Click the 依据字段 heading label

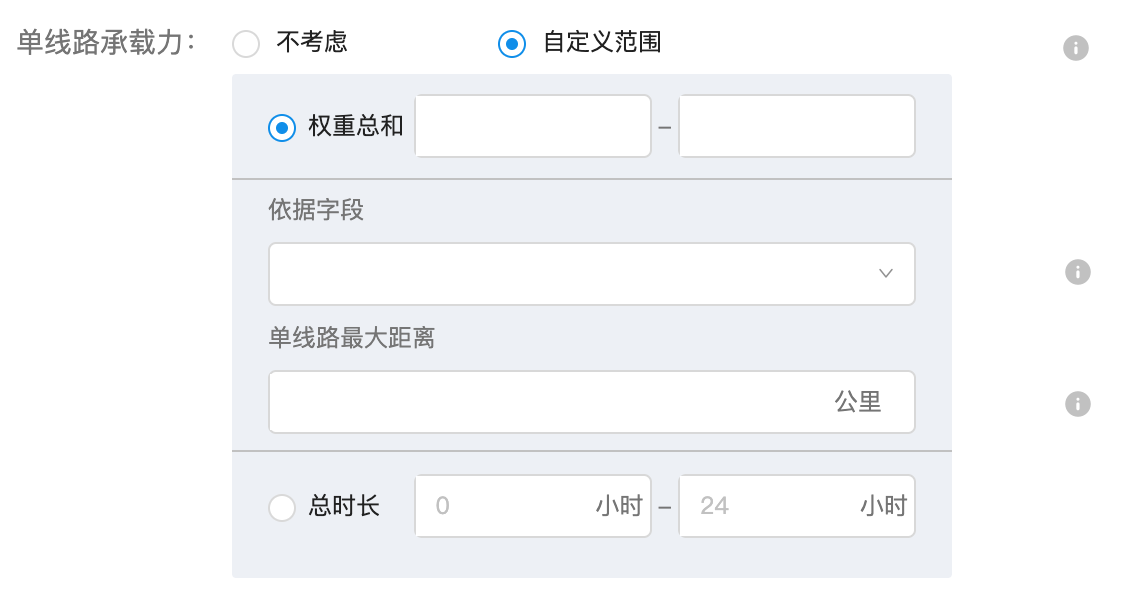pos(316,210)
